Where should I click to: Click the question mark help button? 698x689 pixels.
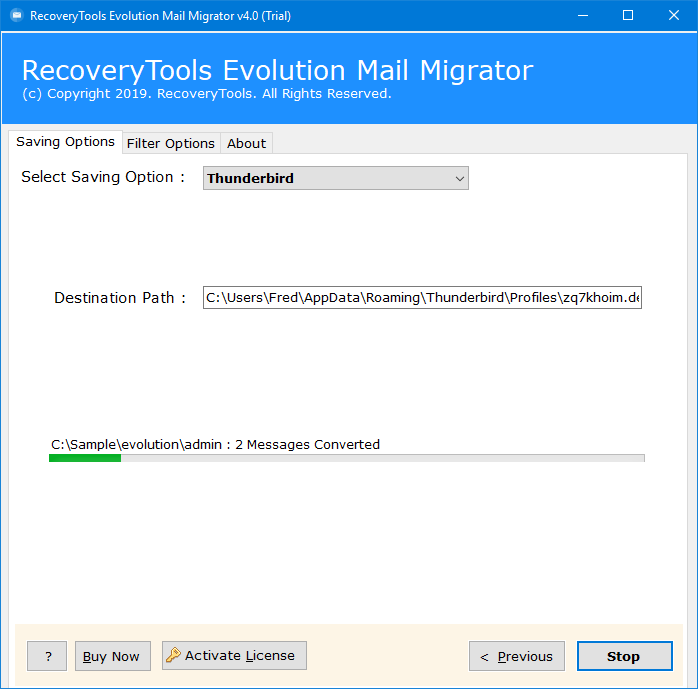47,656
